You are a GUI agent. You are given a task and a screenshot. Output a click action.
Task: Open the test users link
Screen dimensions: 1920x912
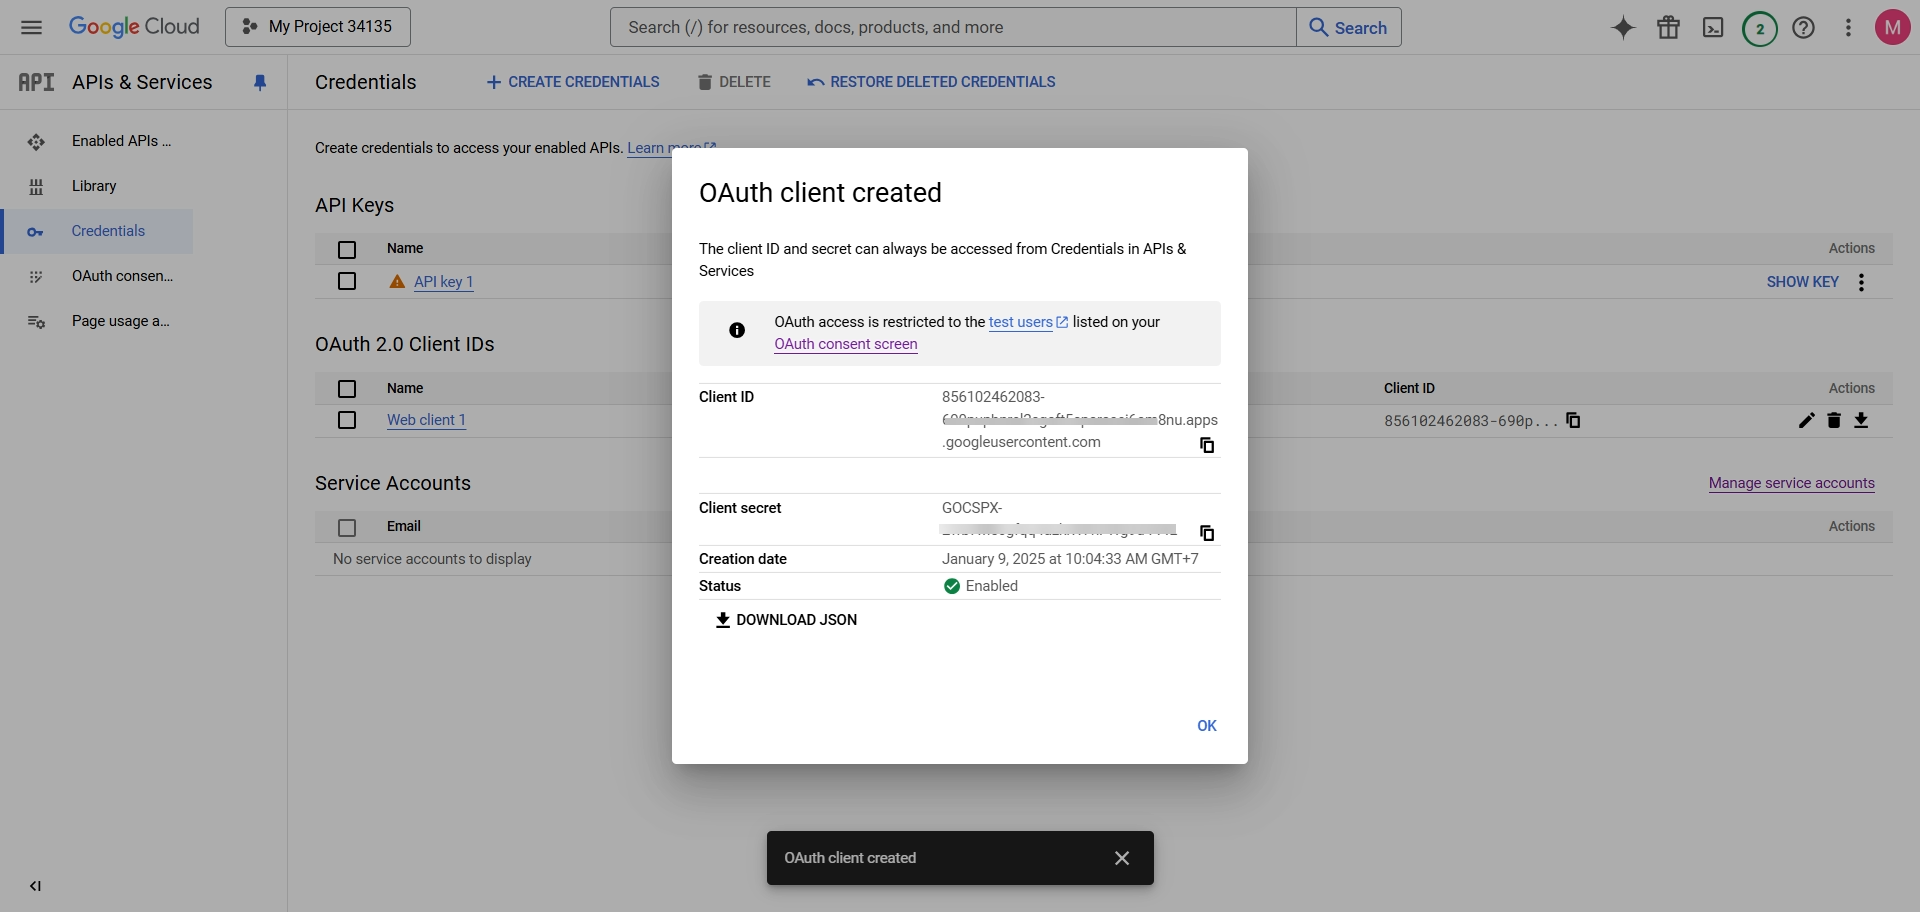click(x=1028, y=322)
